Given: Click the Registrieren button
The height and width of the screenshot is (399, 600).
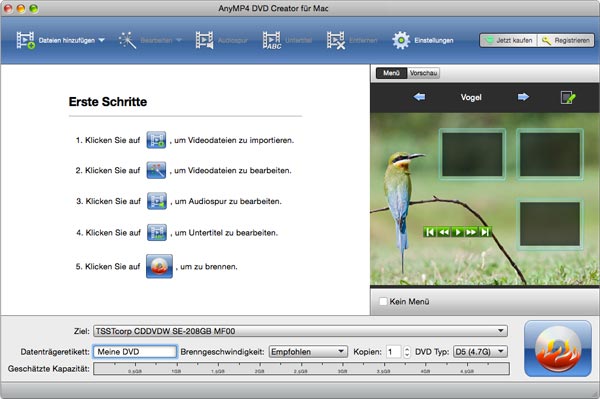Looking at the screenshot, I should click(x=566, y=40).
